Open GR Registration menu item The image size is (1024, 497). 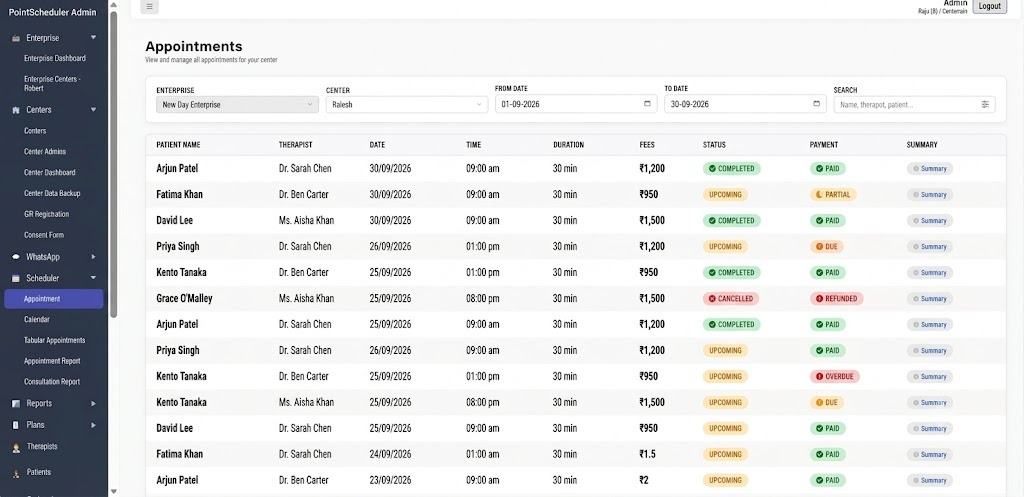point(46,214)
